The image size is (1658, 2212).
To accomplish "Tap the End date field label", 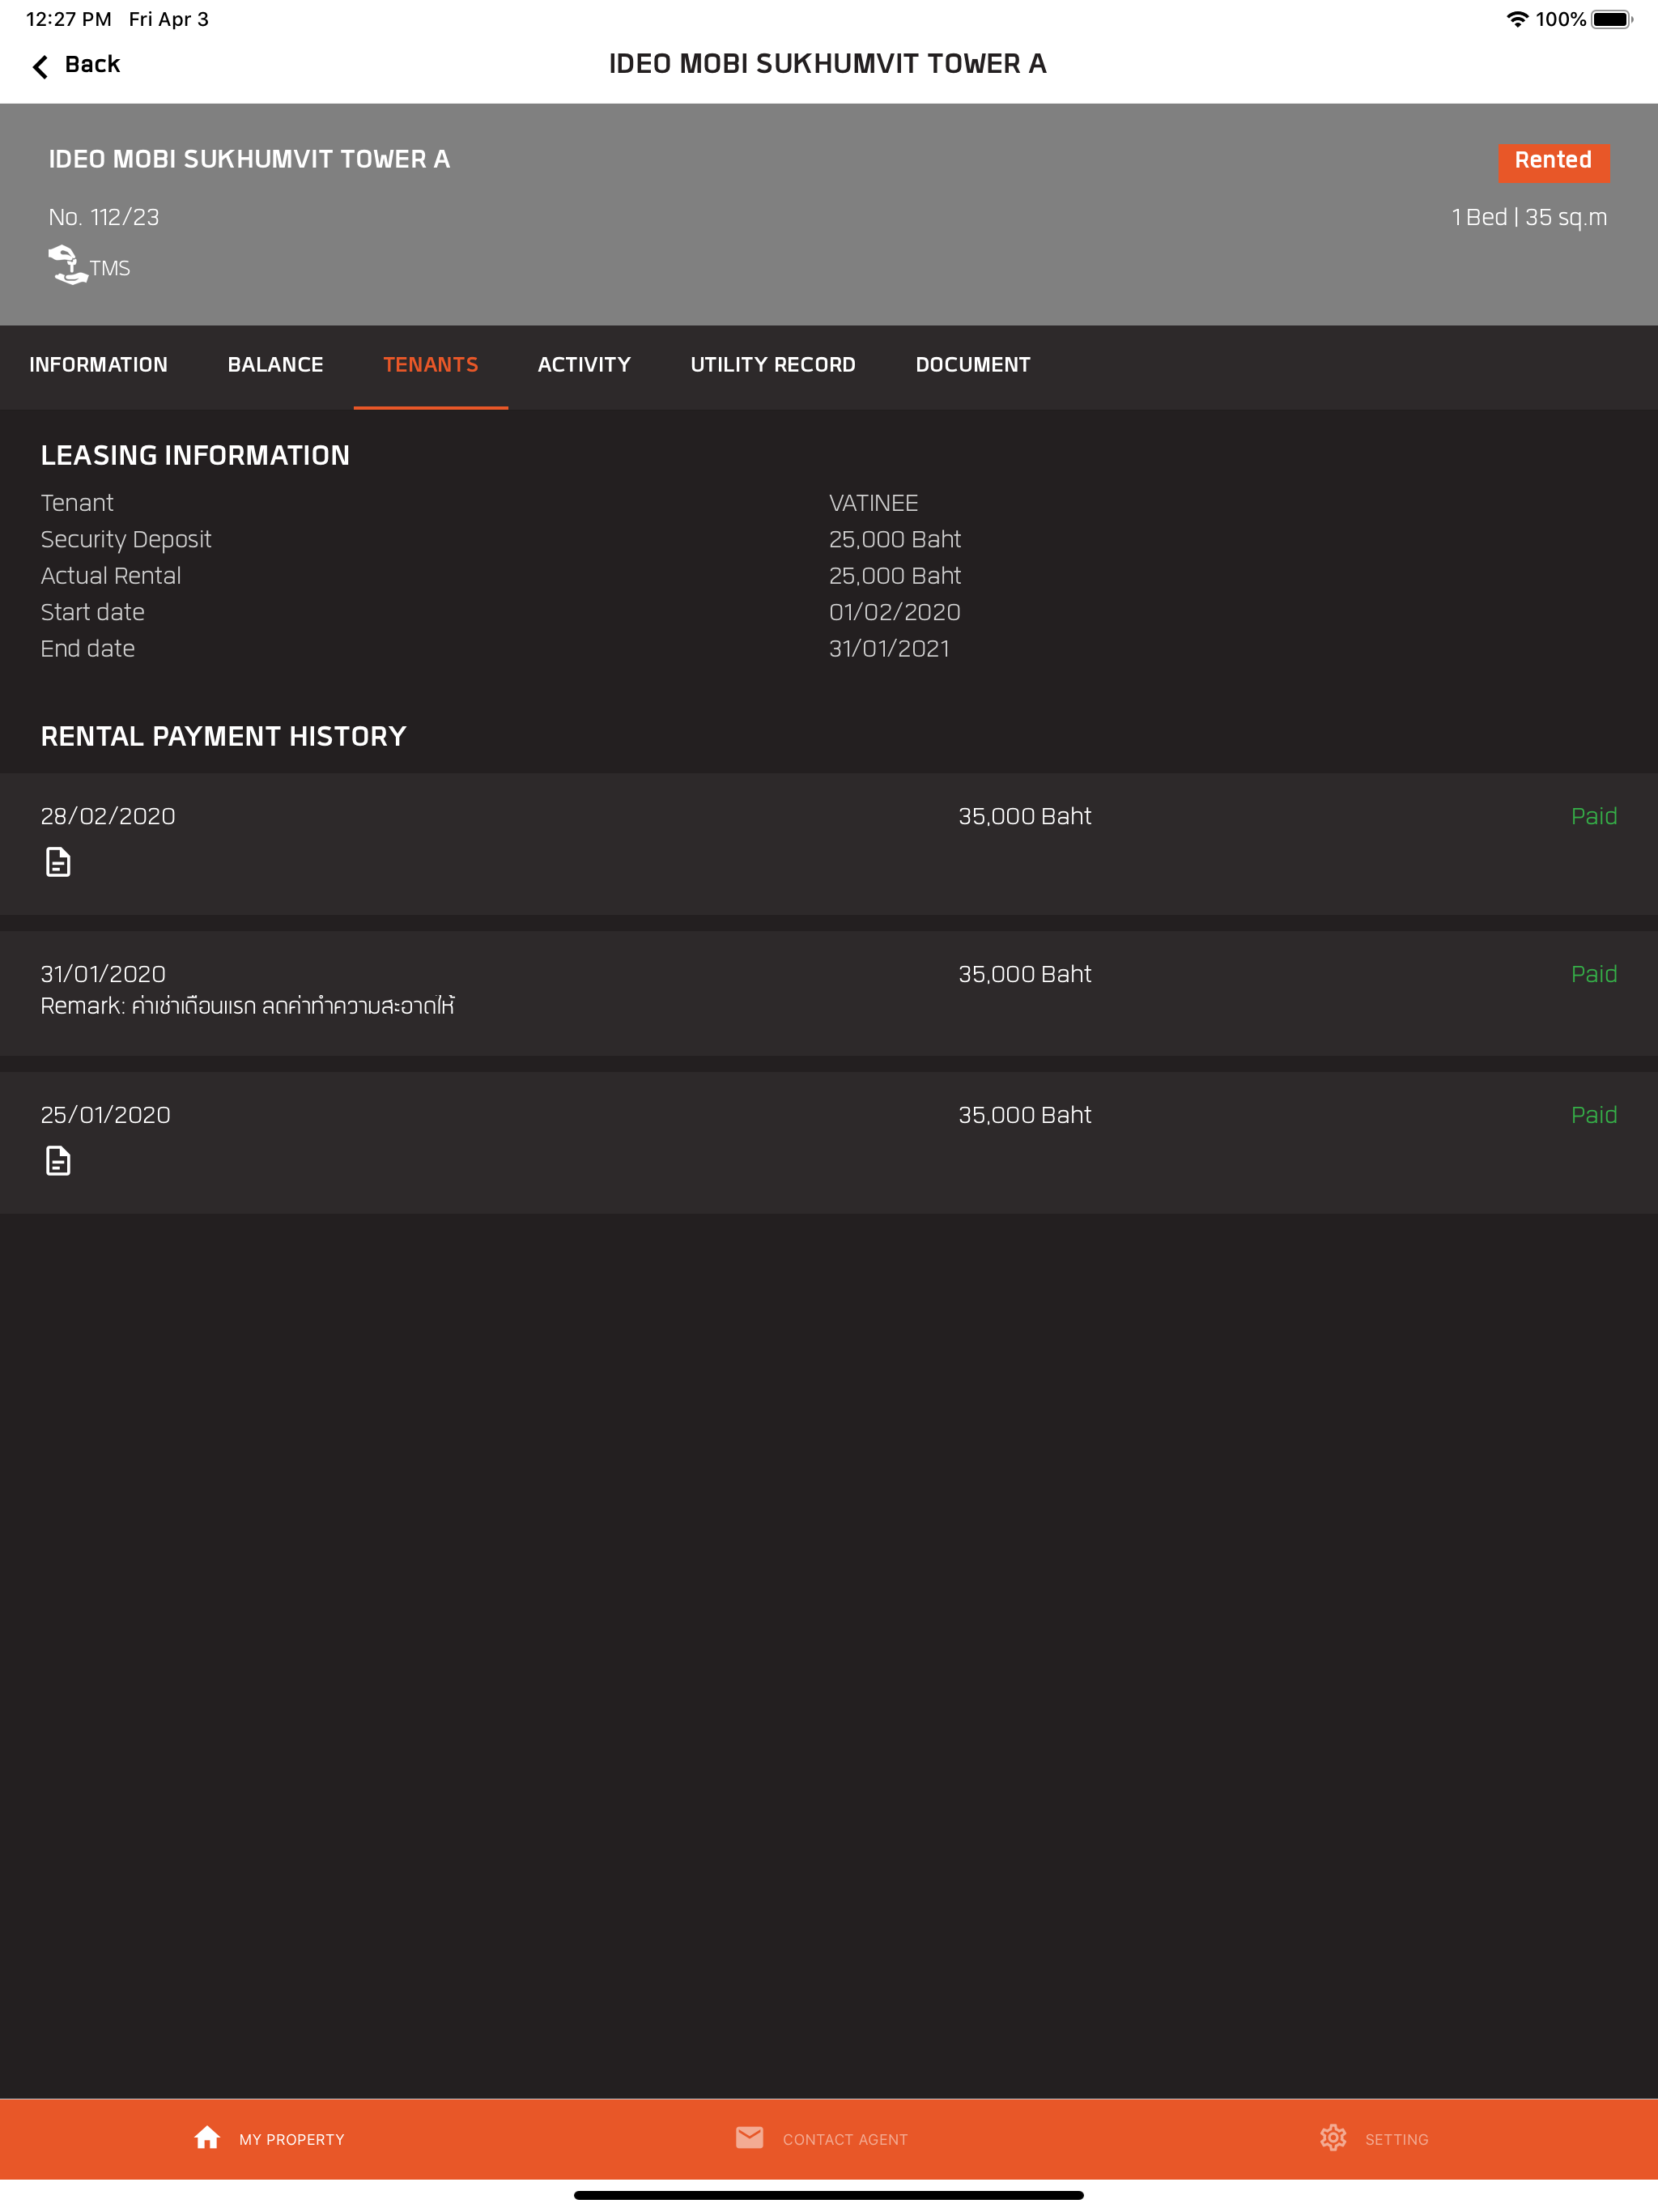I will 87,649.
